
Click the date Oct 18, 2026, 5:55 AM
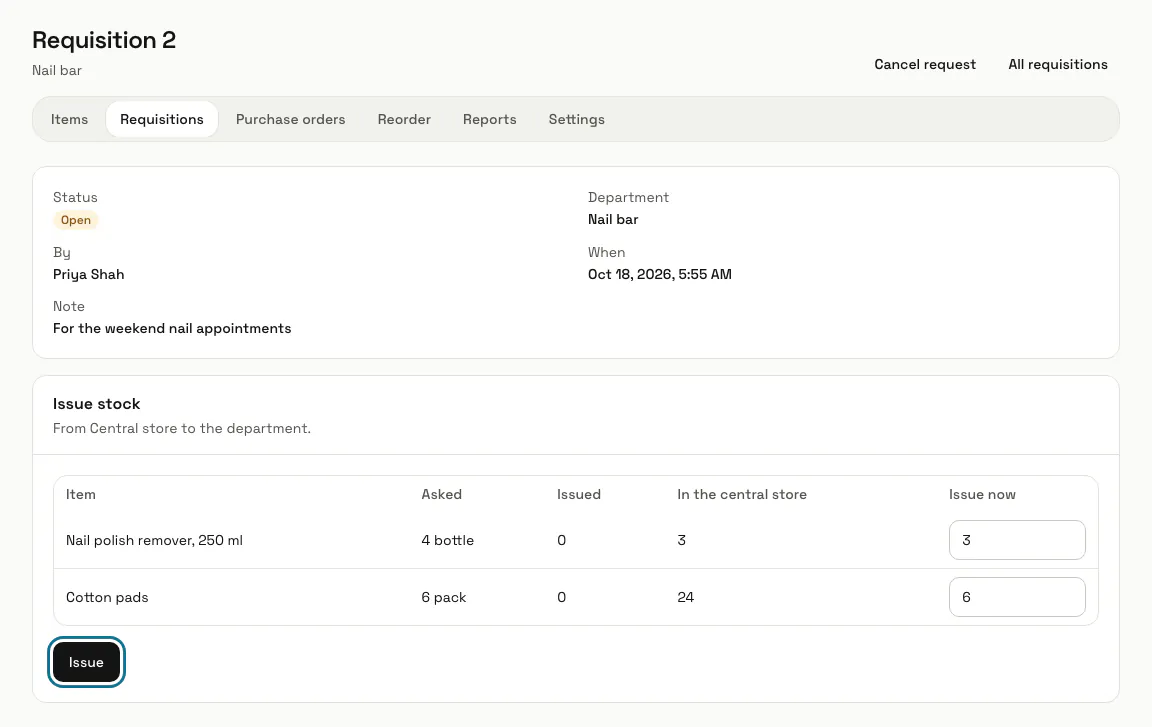click(660, 275)
